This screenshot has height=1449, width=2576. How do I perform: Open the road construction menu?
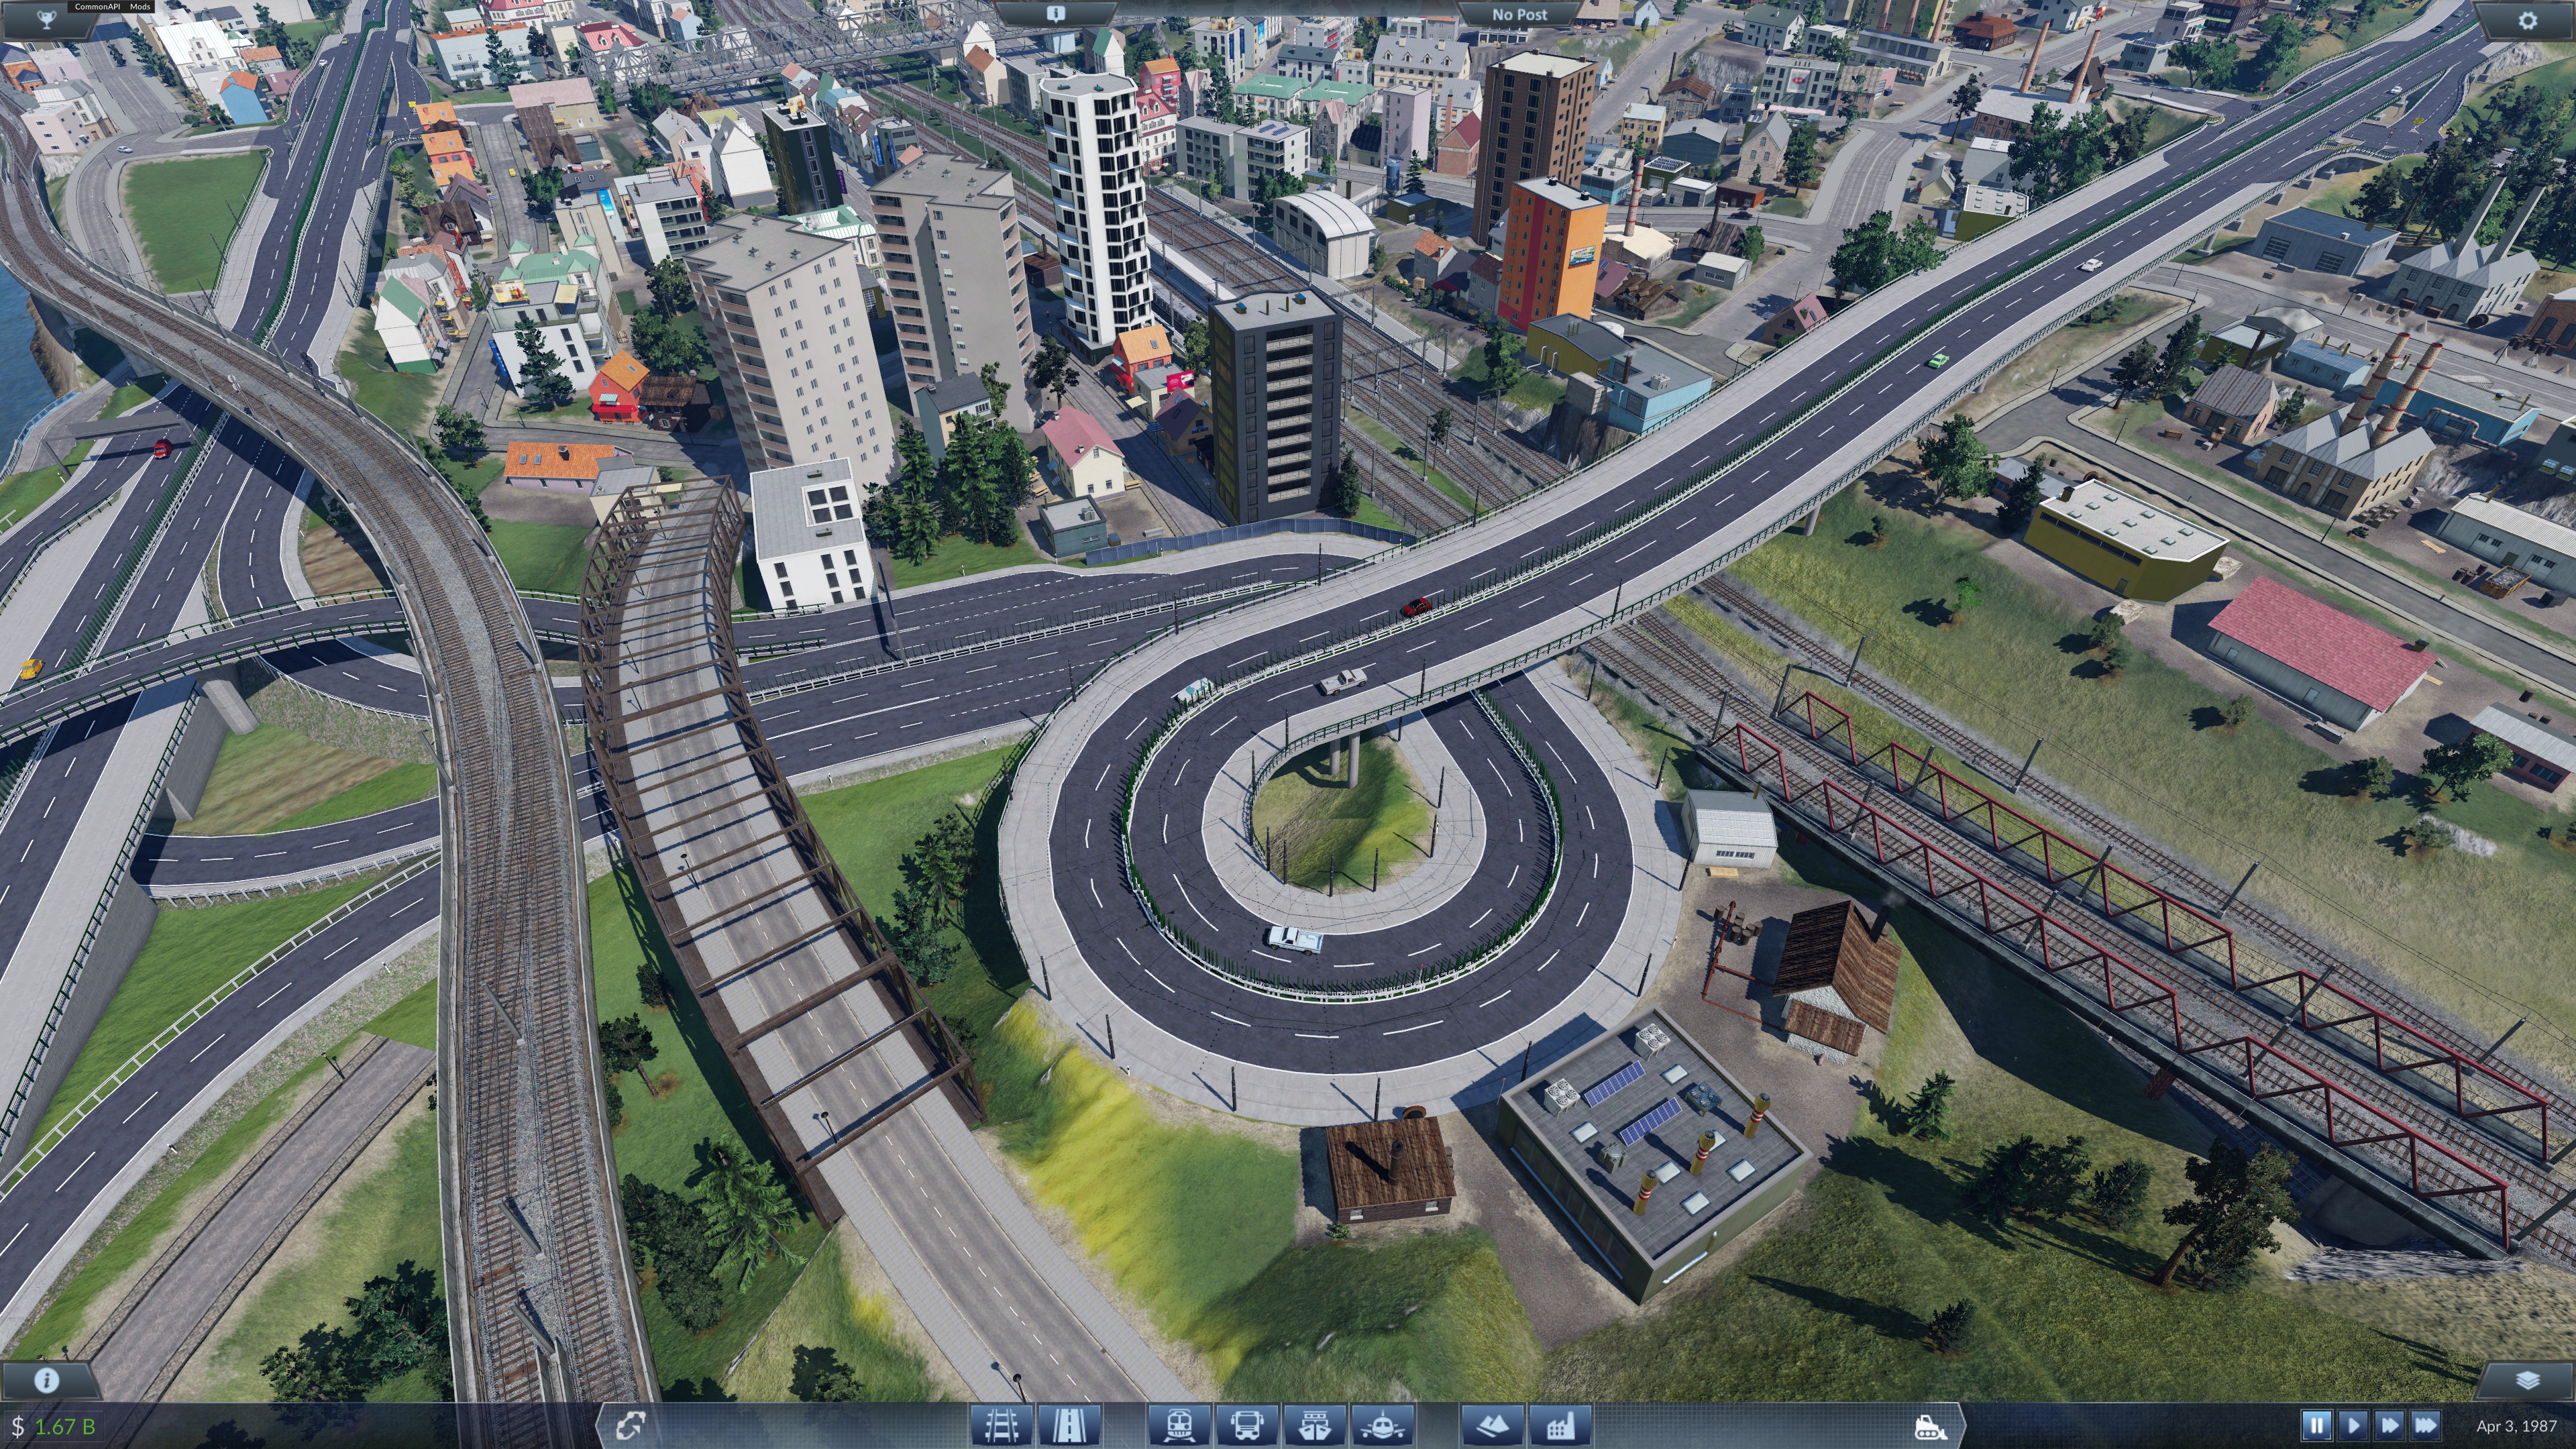(x=1069, y=1425)
